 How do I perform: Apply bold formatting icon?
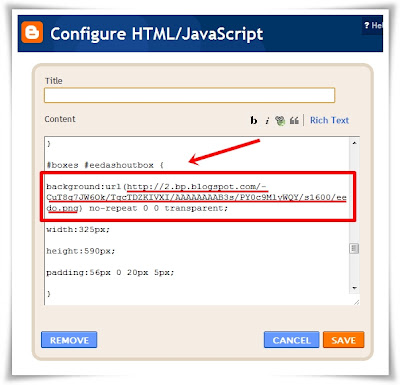[x=254, y=120]
